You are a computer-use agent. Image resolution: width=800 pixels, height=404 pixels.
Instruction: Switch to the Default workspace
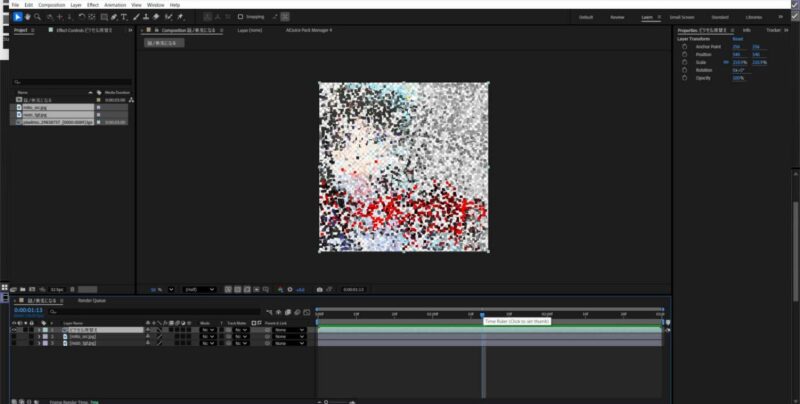pyautogui.click(x=586, y=17)
